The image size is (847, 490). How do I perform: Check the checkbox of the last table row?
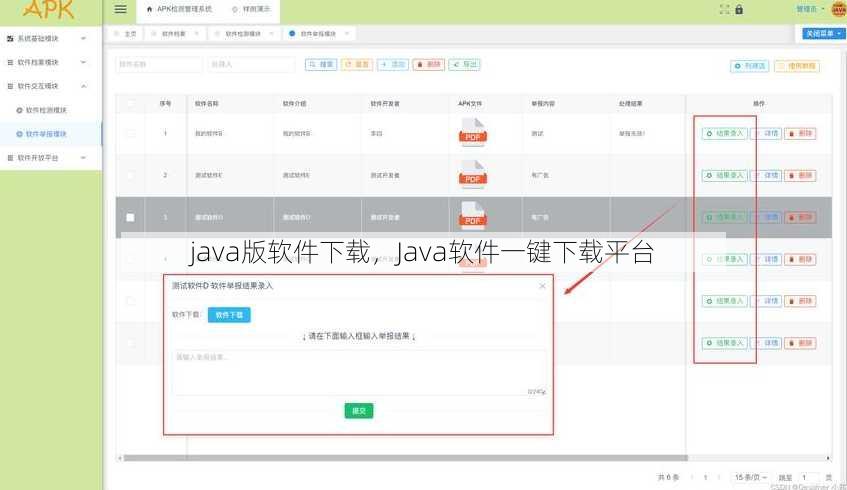click(130, 343)
